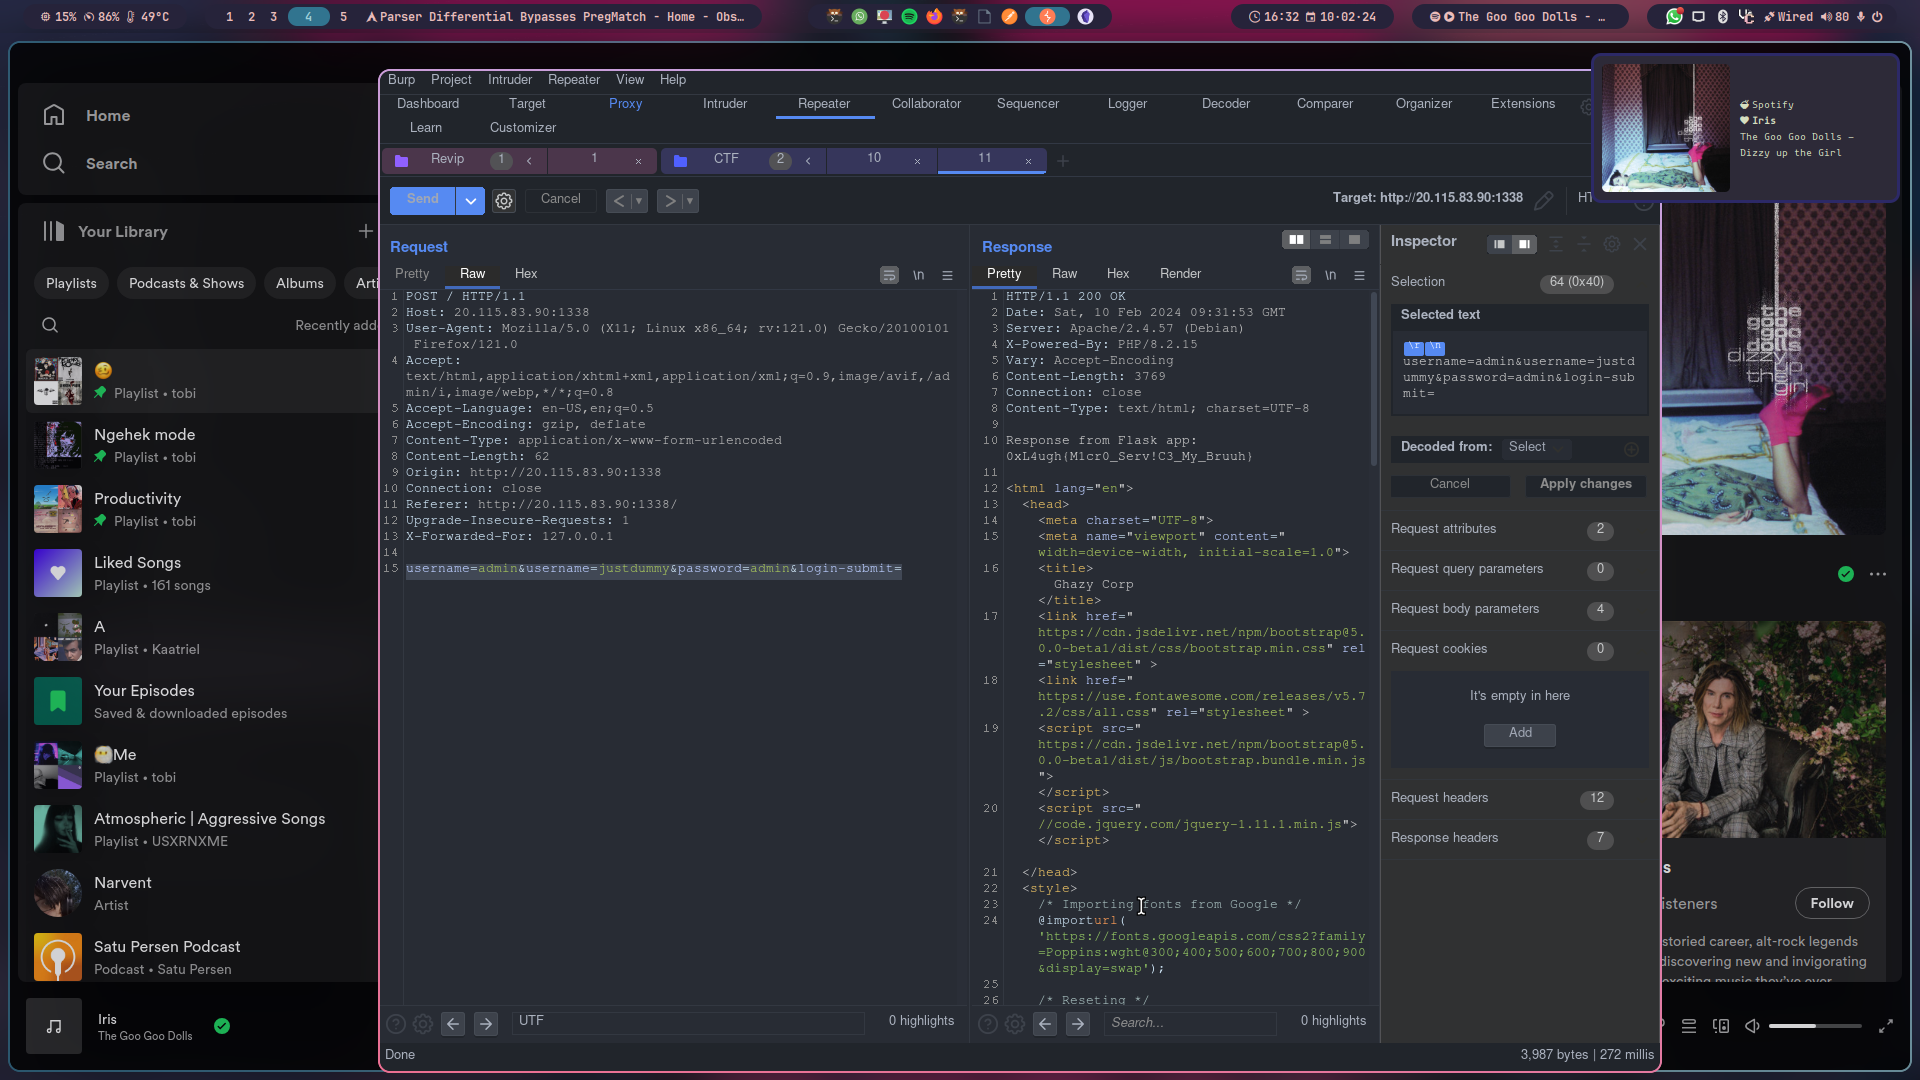Toggle \n characters display in Response viewer
1920x1080 pixels.
coord(1330,275)
